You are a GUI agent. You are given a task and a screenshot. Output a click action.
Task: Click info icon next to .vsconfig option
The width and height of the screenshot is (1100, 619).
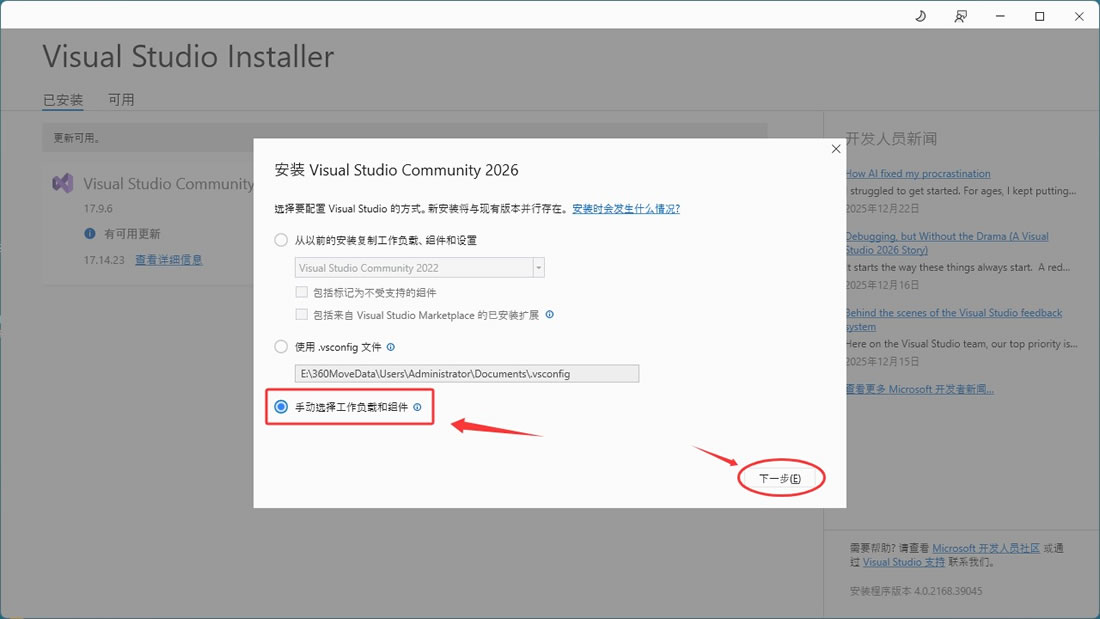(391, 347)
